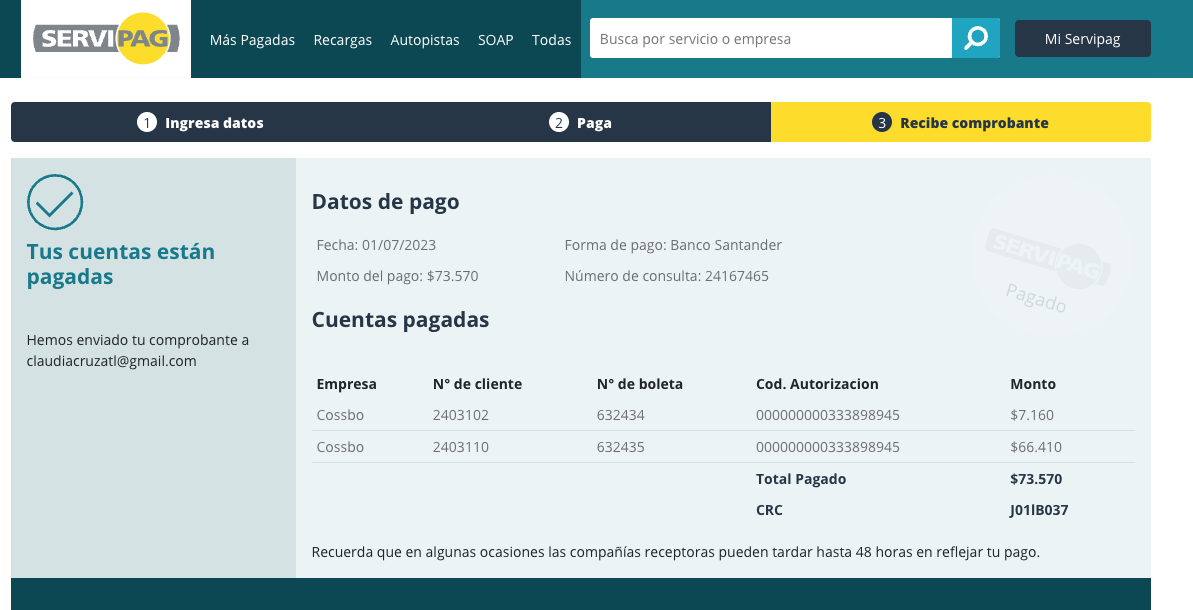Open the Ingresa datos step
1193x610 pixels.
200,122
